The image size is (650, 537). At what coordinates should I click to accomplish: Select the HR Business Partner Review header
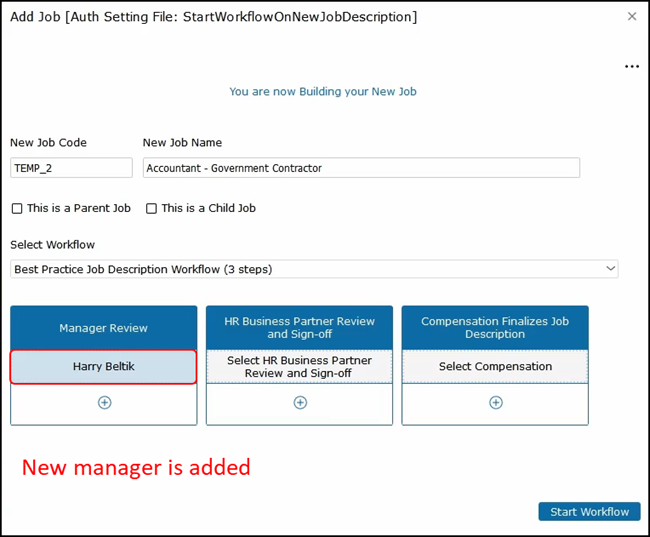[x=300, y=328]
